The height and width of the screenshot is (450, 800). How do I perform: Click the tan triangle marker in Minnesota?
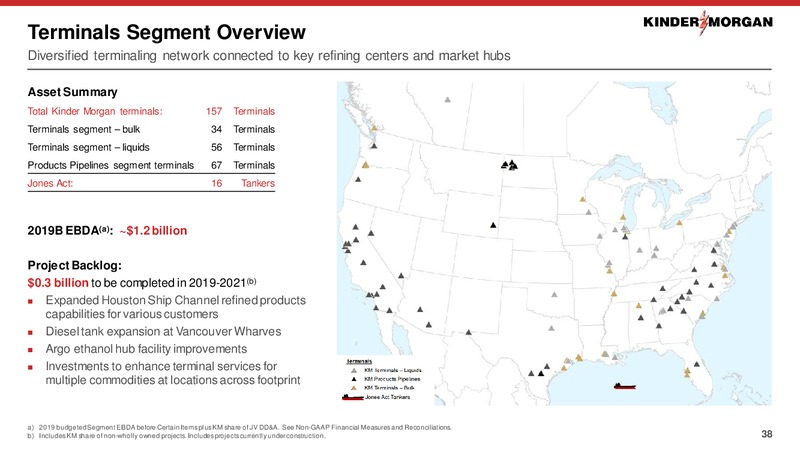click(582, 199)
